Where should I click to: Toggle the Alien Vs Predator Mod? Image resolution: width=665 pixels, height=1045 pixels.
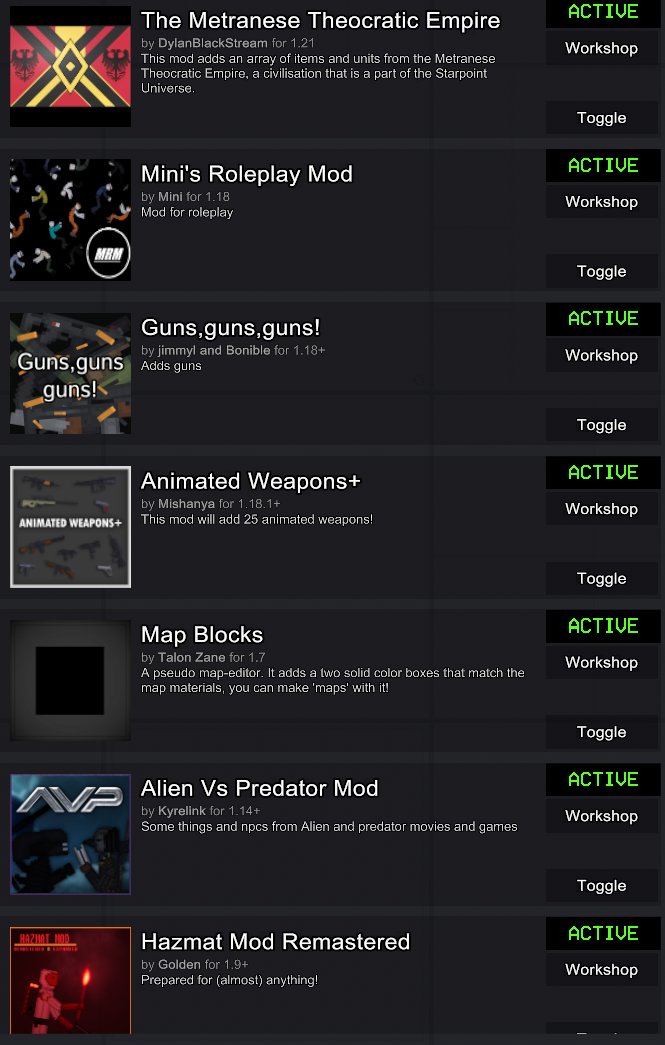point(602,886)
